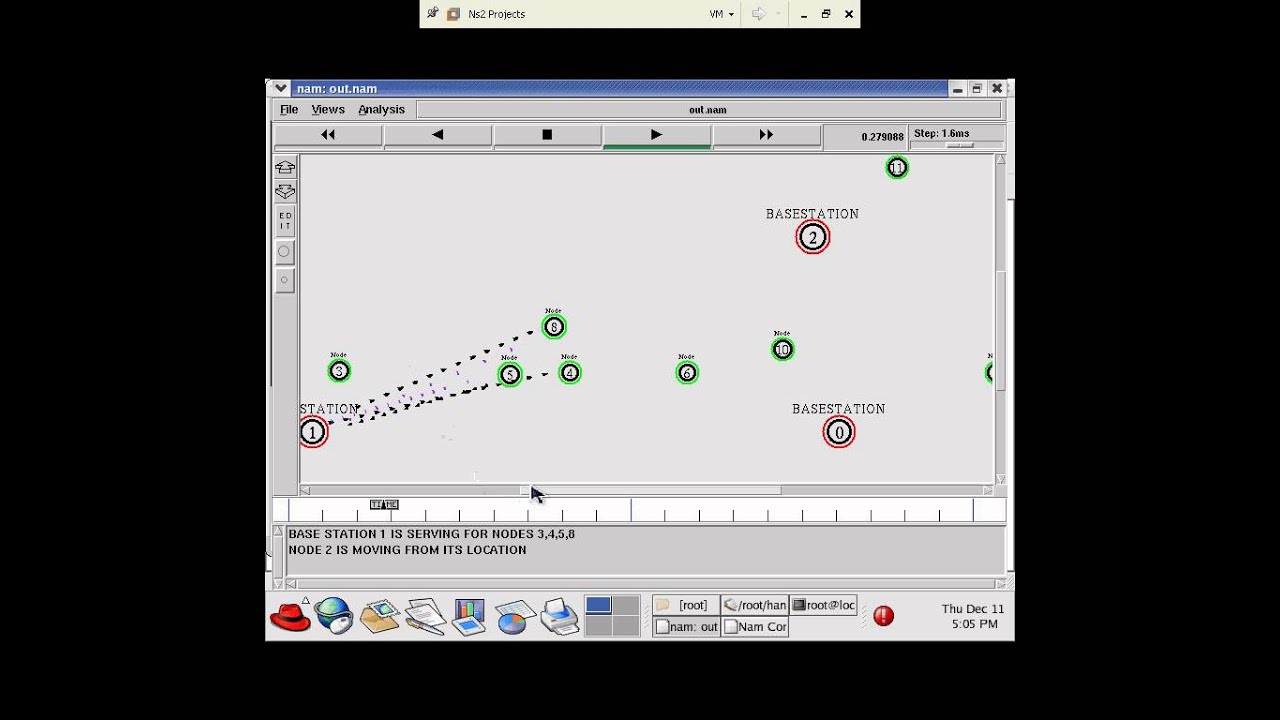Image resolution: width=1280 pixels, height=720 pixels.
Task: Open the VM dropdown in top bar
Action: point(722,14)
